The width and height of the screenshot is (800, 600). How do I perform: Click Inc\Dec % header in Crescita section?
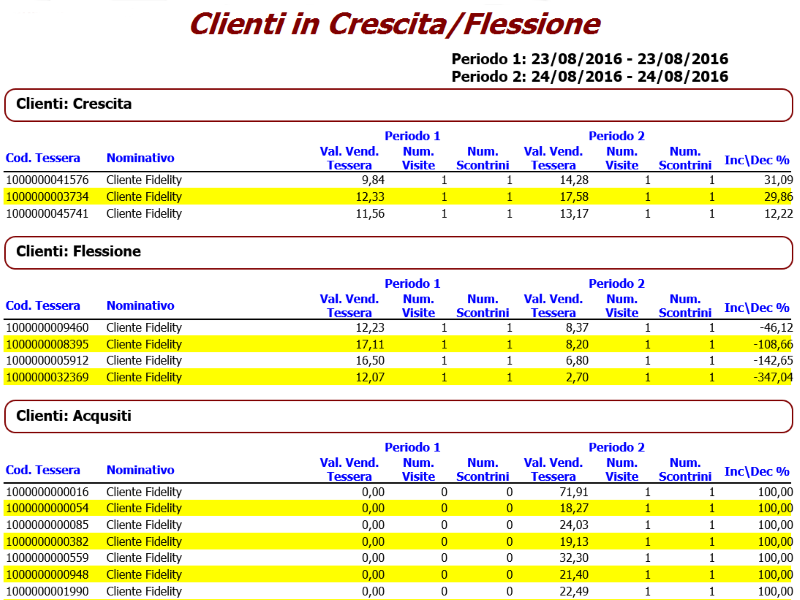coord(757,159)
